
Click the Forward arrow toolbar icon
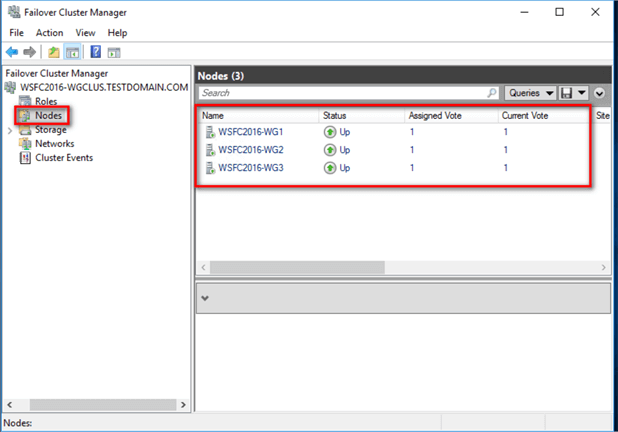[30, 52]
